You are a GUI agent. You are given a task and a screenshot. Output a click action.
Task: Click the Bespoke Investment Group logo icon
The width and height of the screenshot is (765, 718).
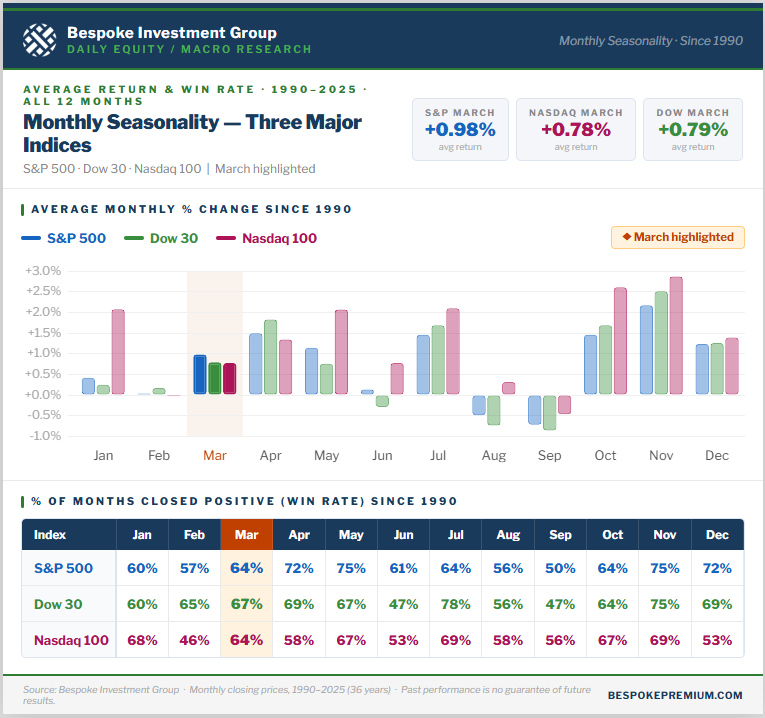tap(39, 40)
